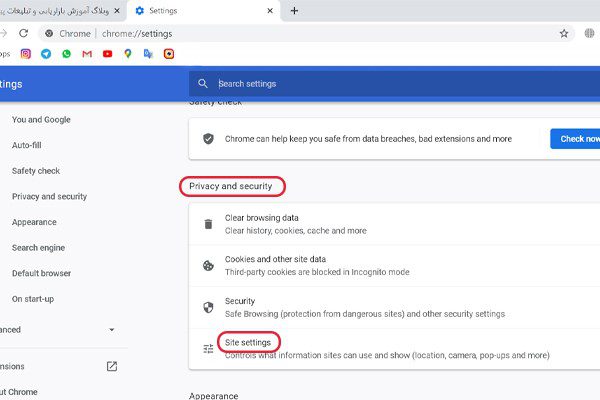Click the globe extension icon
Viewport: 600px width, 400px height.
coord(589,33)
